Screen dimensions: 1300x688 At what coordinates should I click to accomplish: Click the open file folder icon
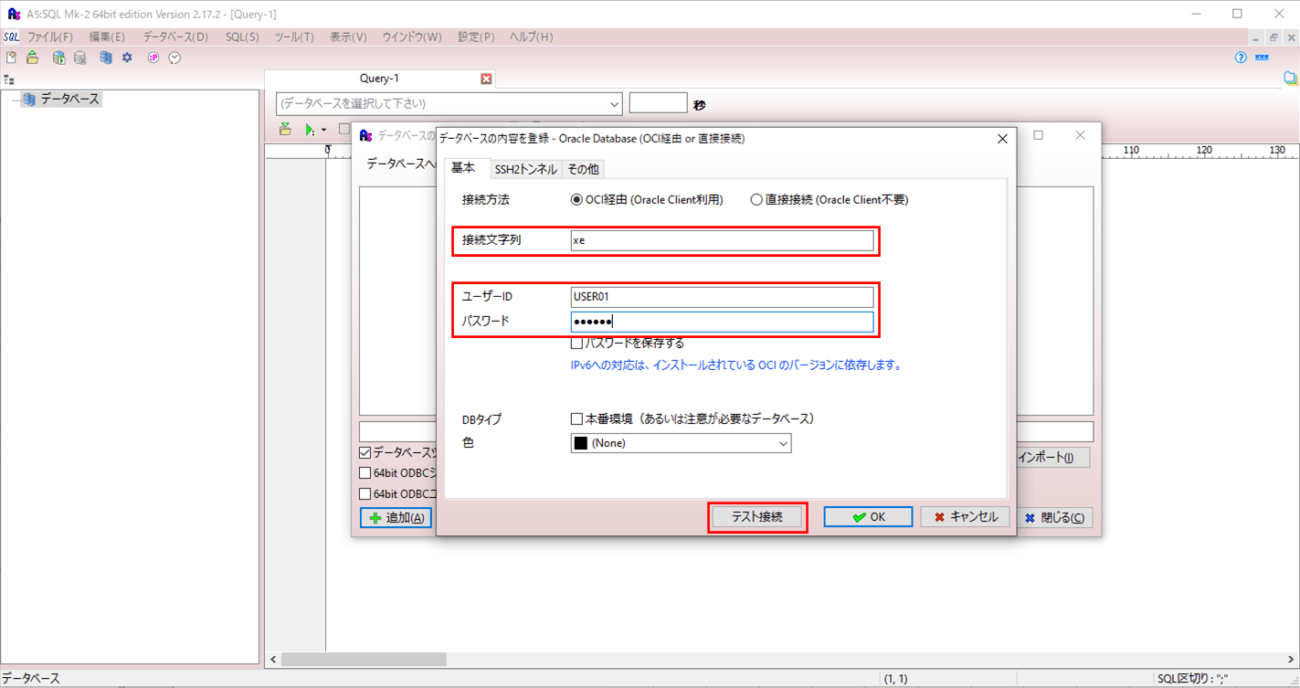tap(33, 58)
